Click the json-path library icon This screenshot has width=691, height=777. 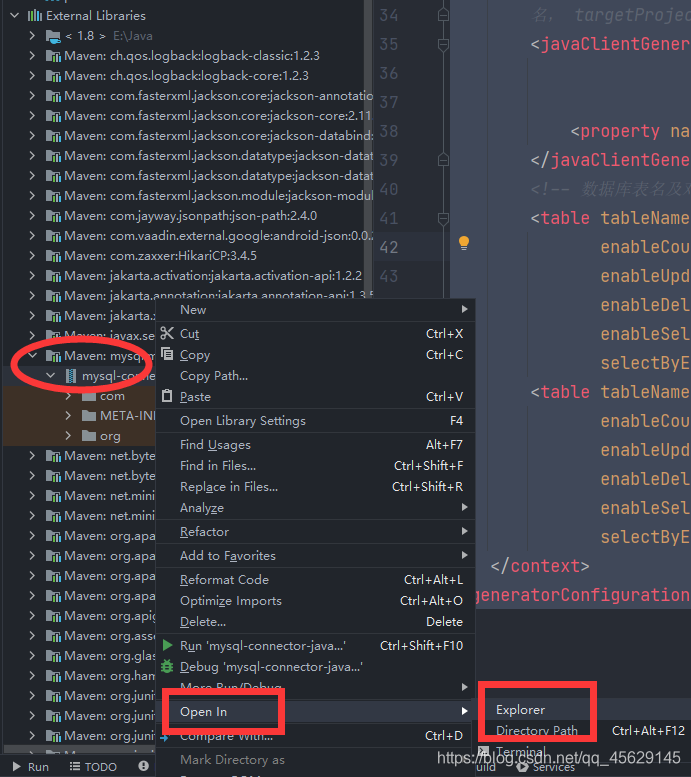click(54, 216)
